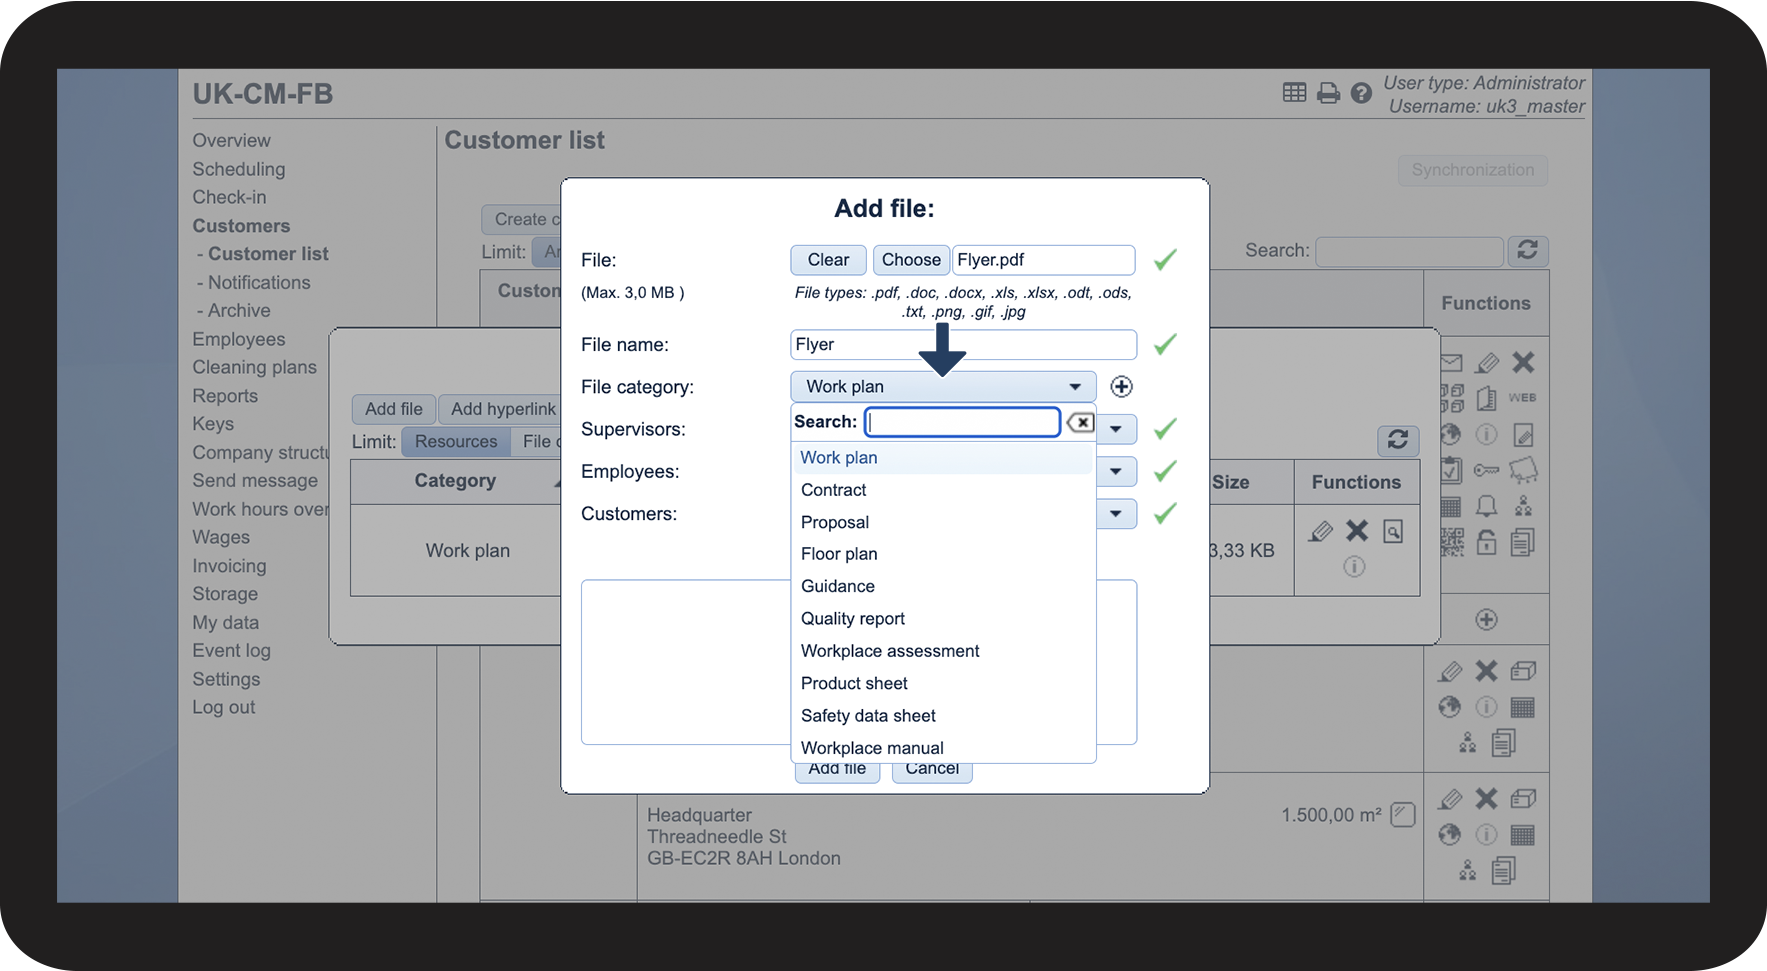Select Floor plan category option
Screen dimensions: 1767x971
839,554
